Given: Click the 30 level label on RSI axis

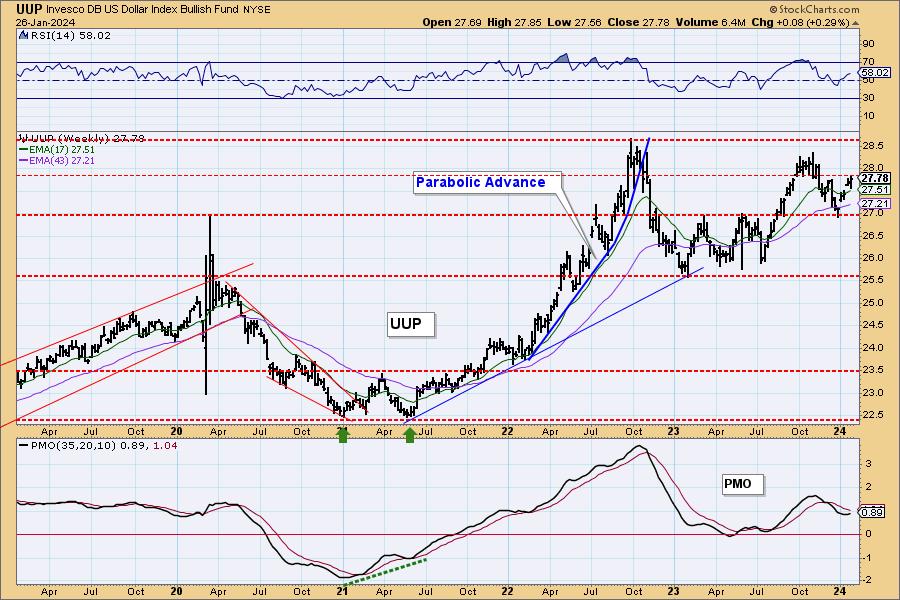Looking at the screenshot, I should (868, 98).
